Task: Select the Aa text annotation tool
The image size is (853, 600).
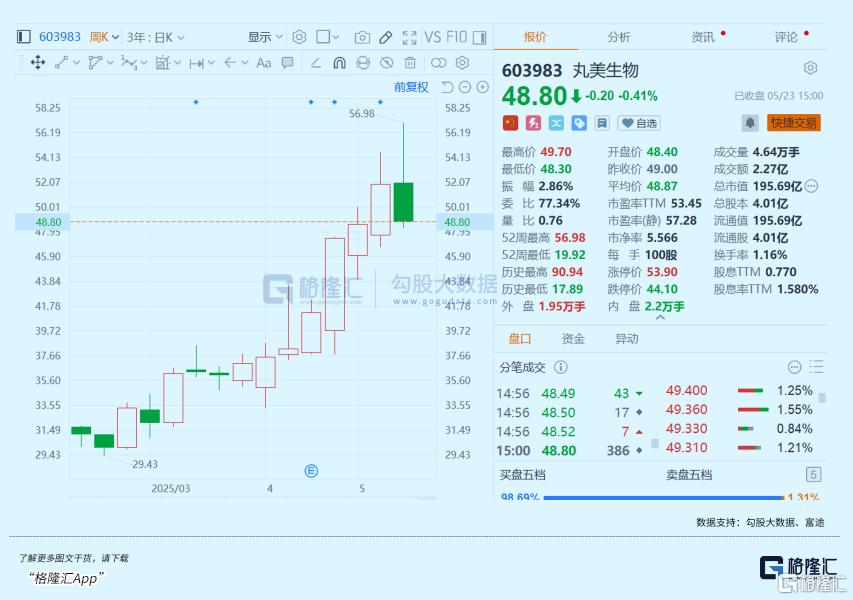Action: click(x=264, y=63)
